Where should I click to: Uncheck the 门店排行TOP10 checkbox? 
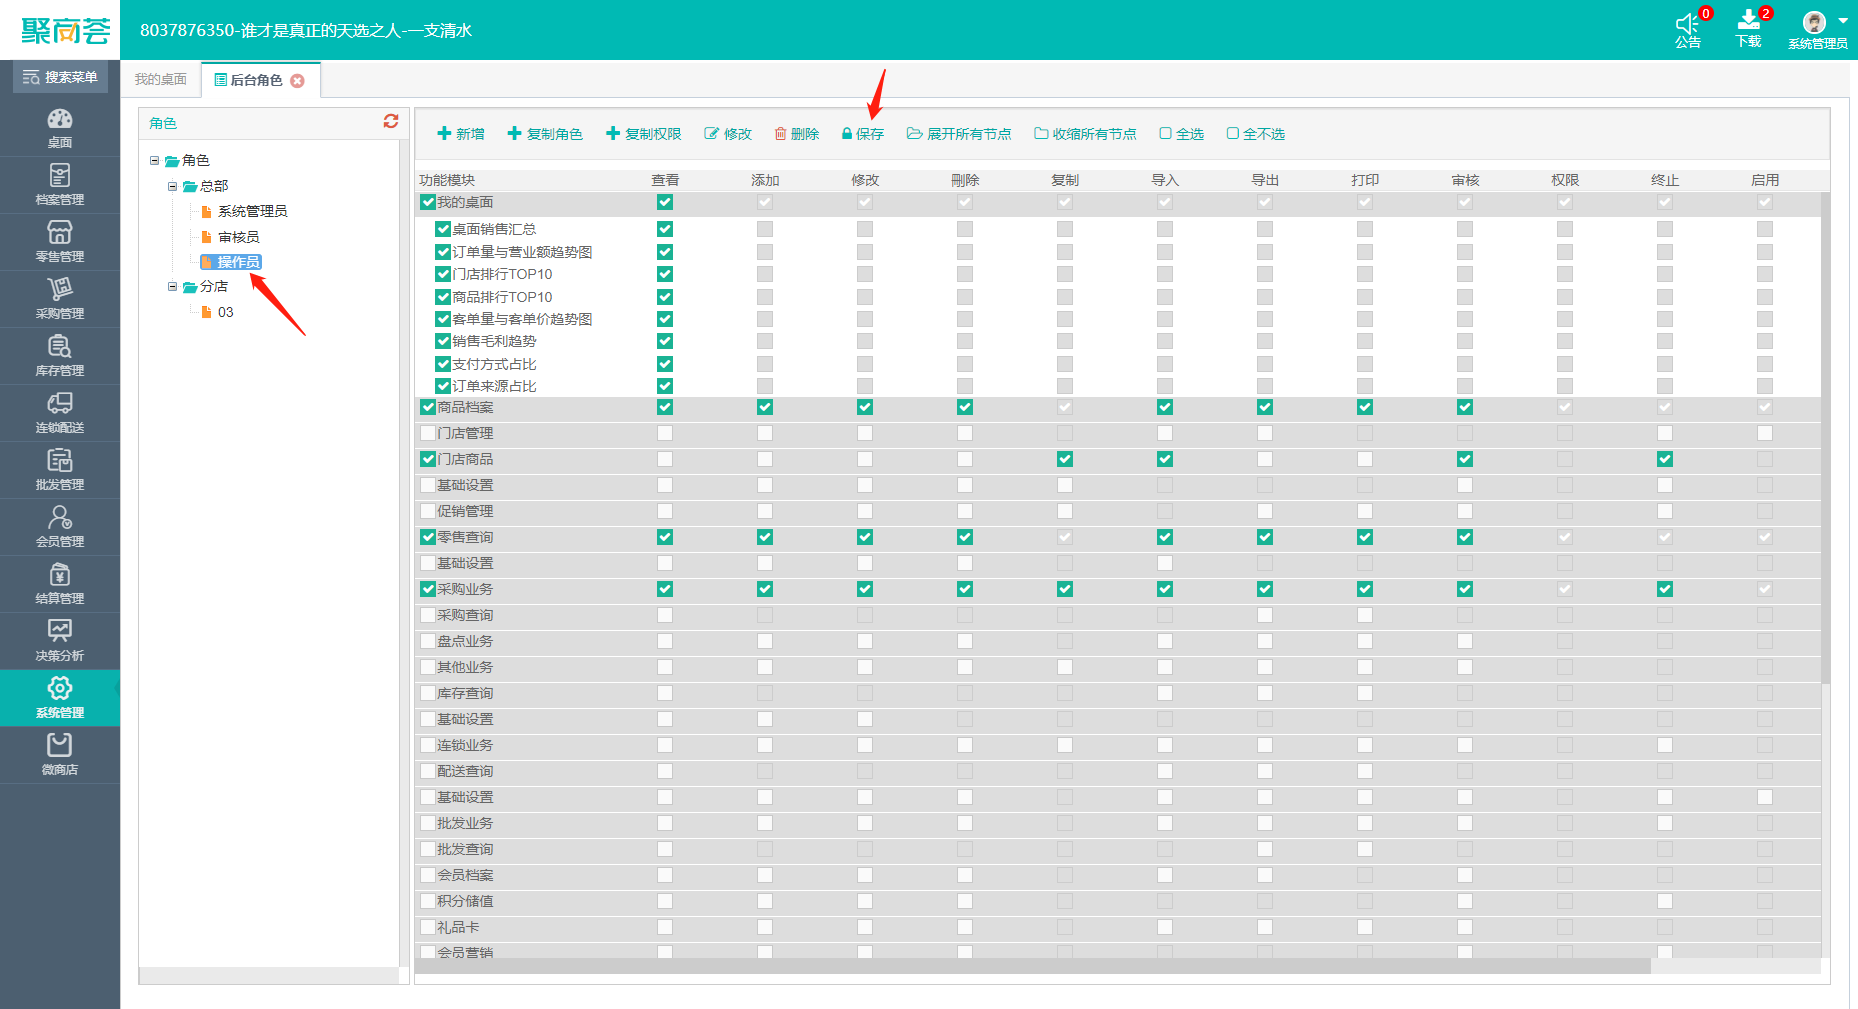(x=443, y=274)
